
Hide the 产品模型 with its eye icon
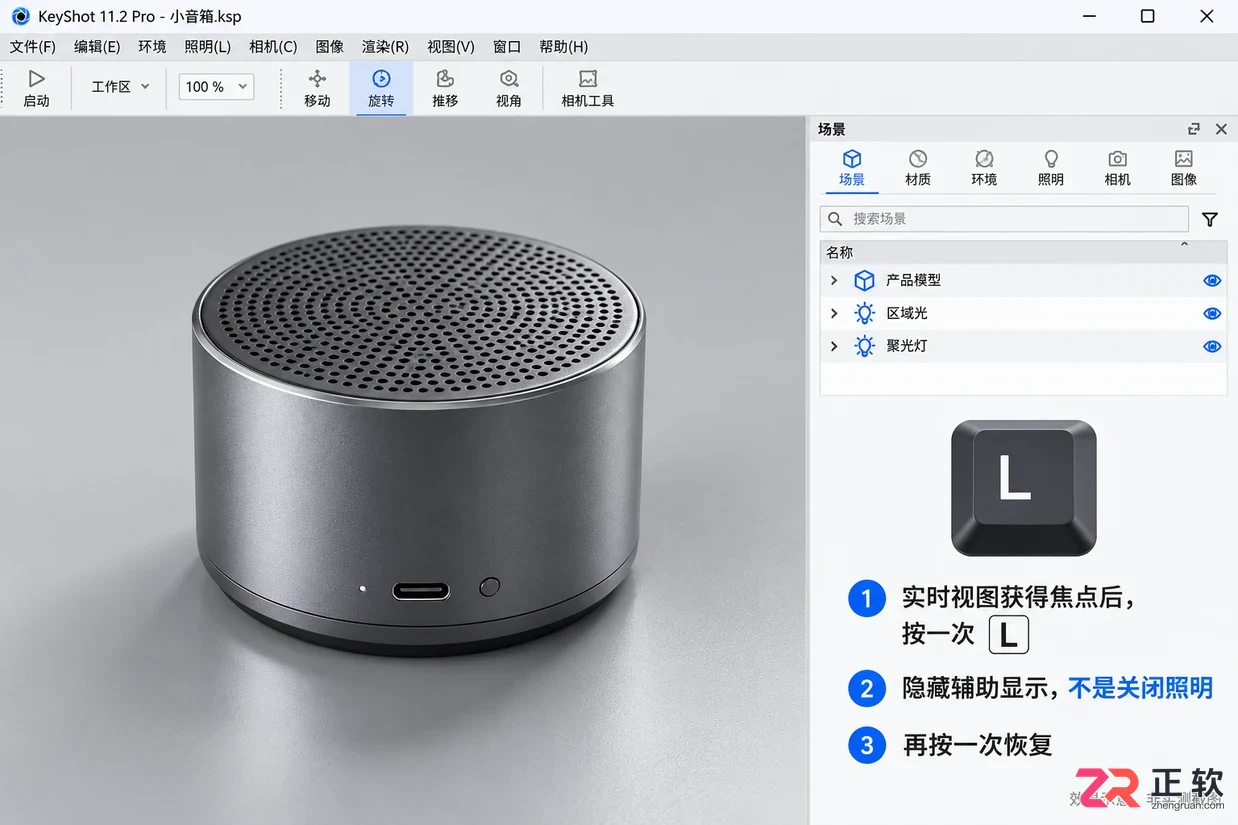pos(1212,281)
